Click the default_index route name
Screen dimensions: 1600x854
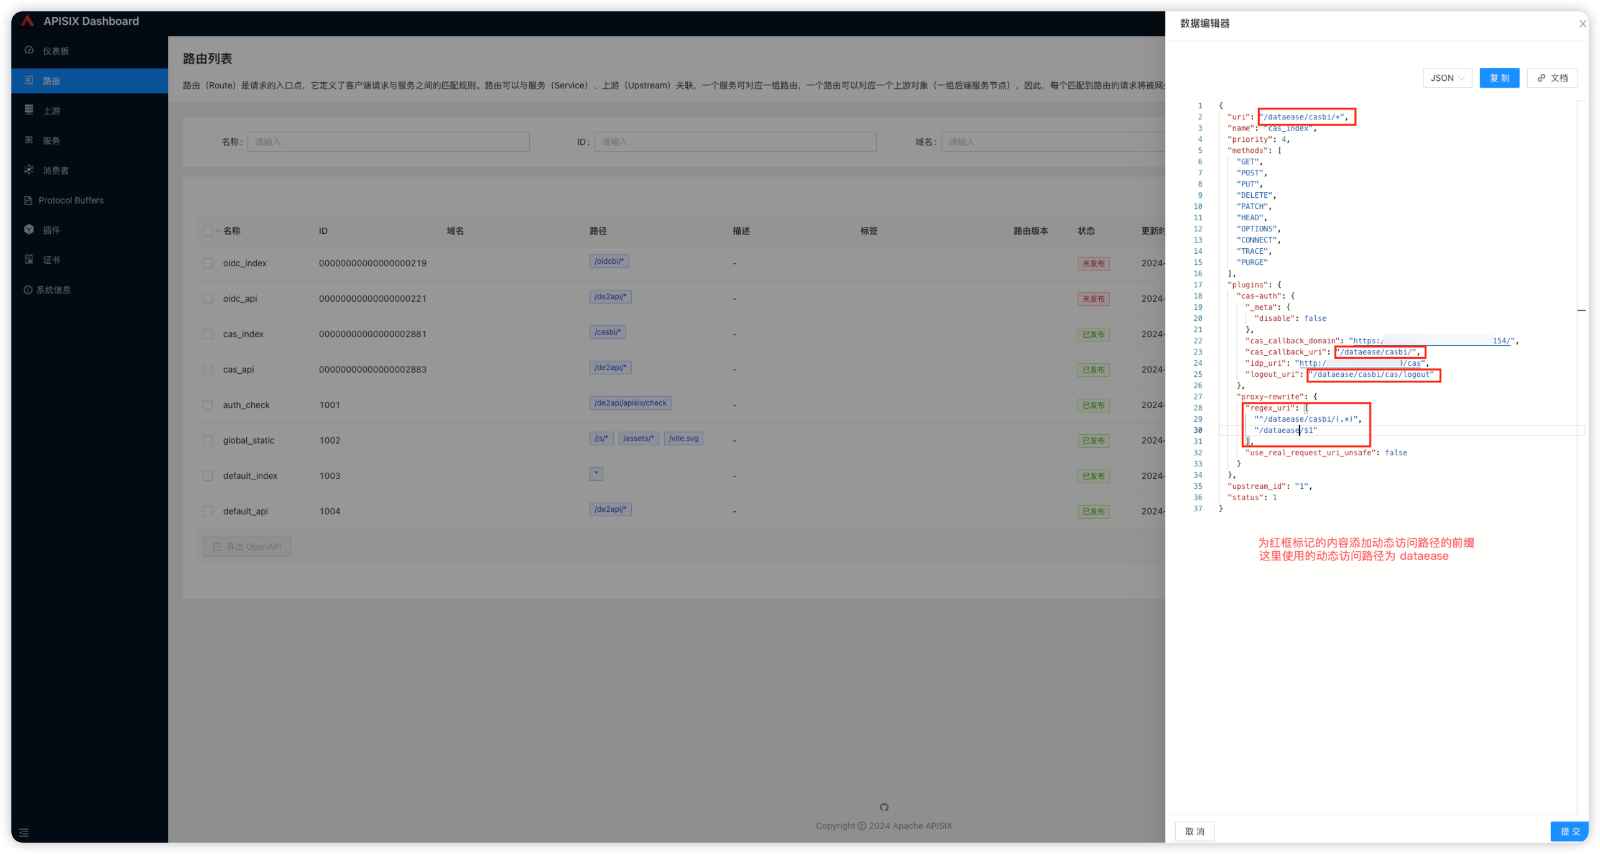250,476
